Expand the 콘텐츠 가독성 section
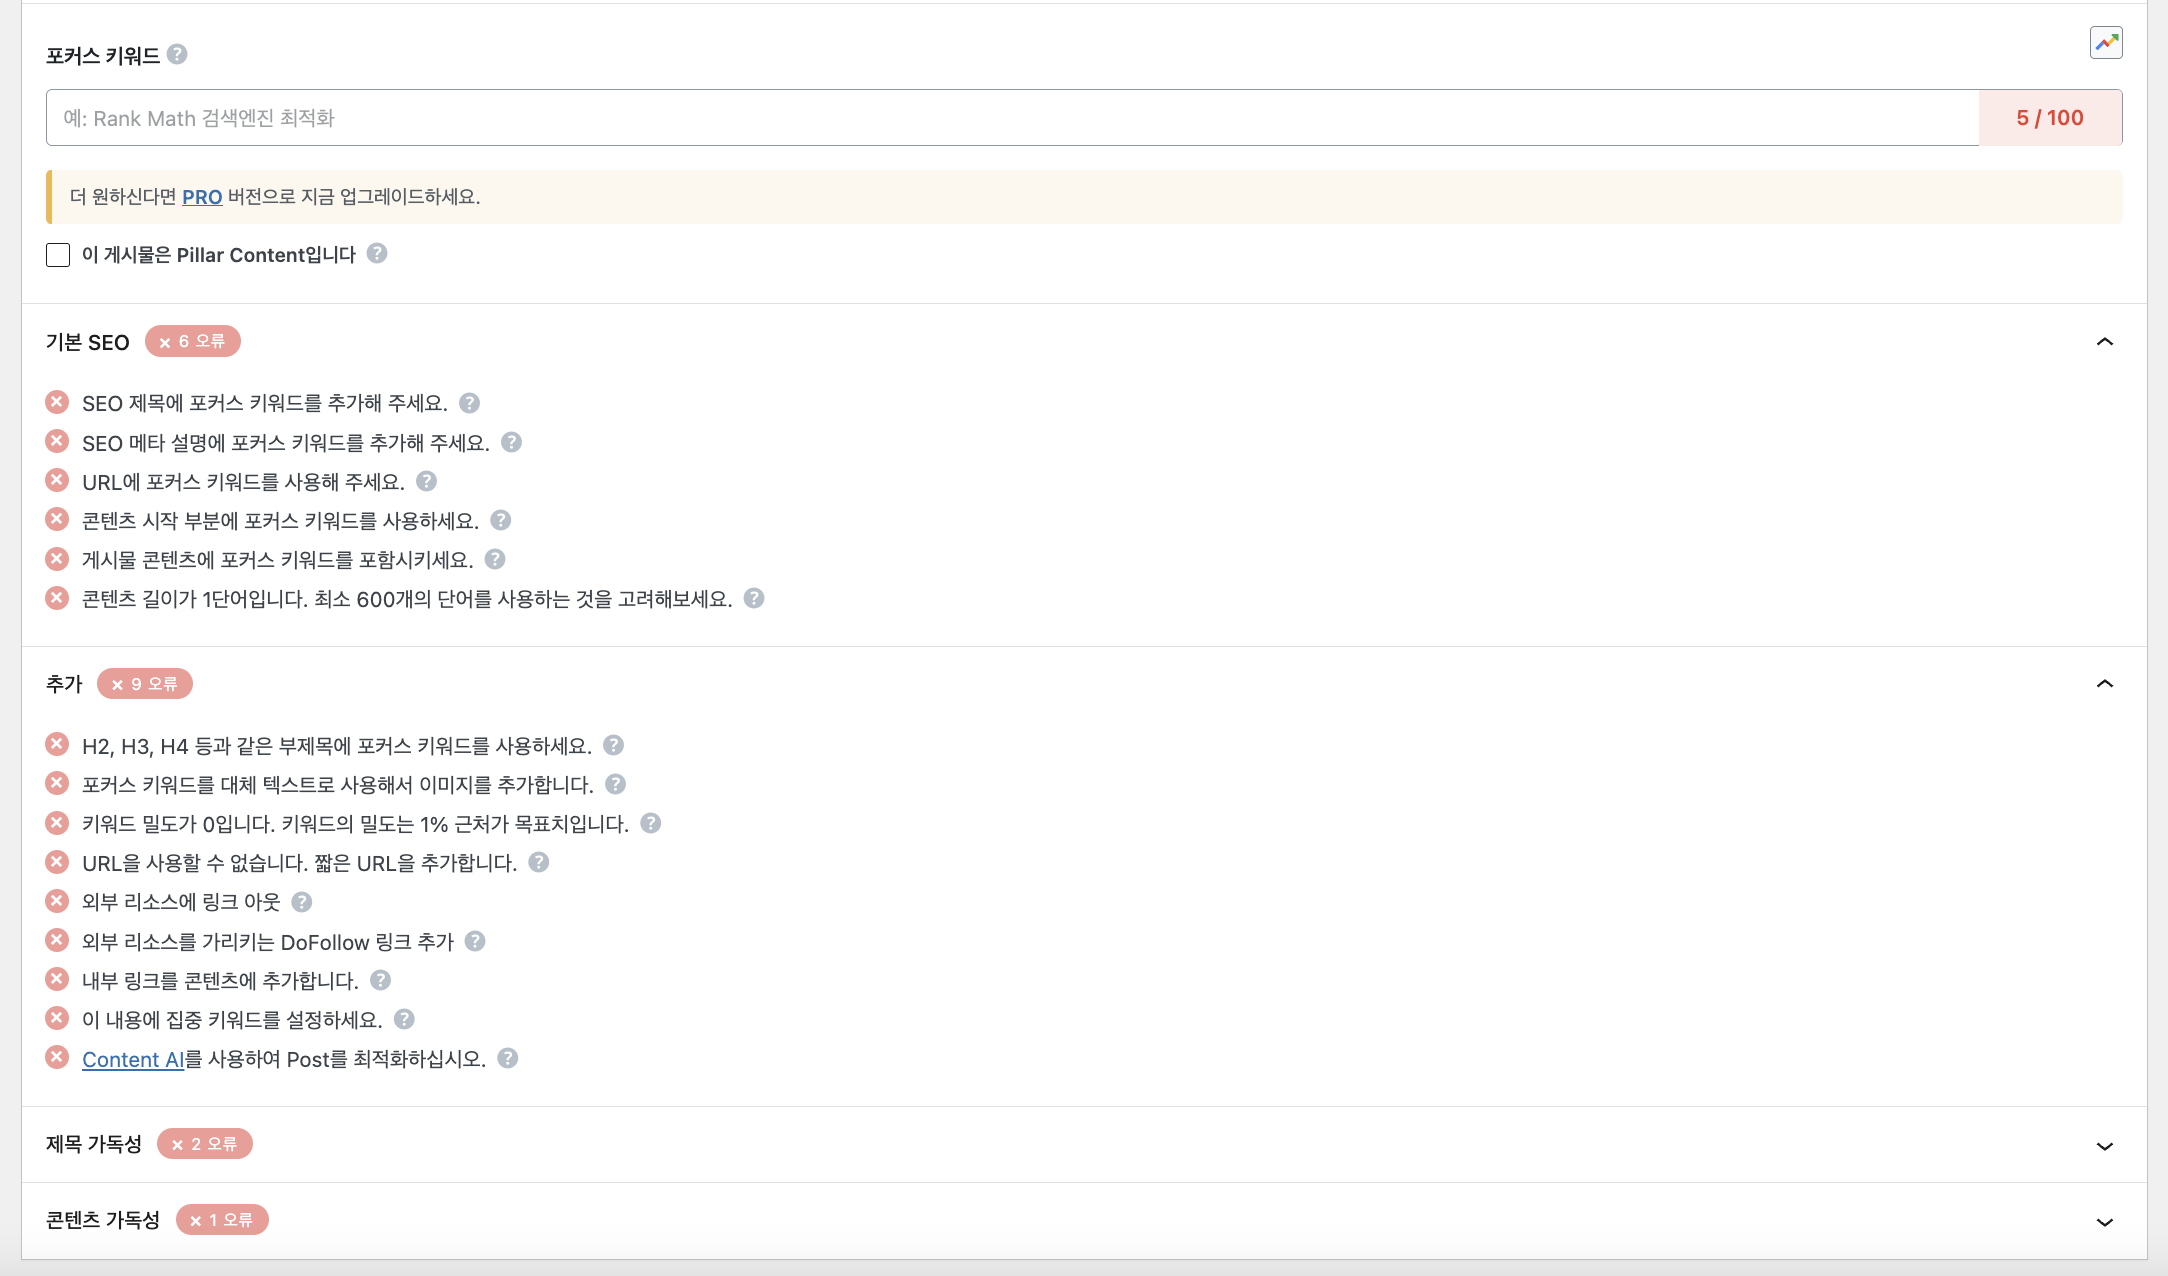Screen dimensions: 2168x1276 [x=2104, y=1222]
